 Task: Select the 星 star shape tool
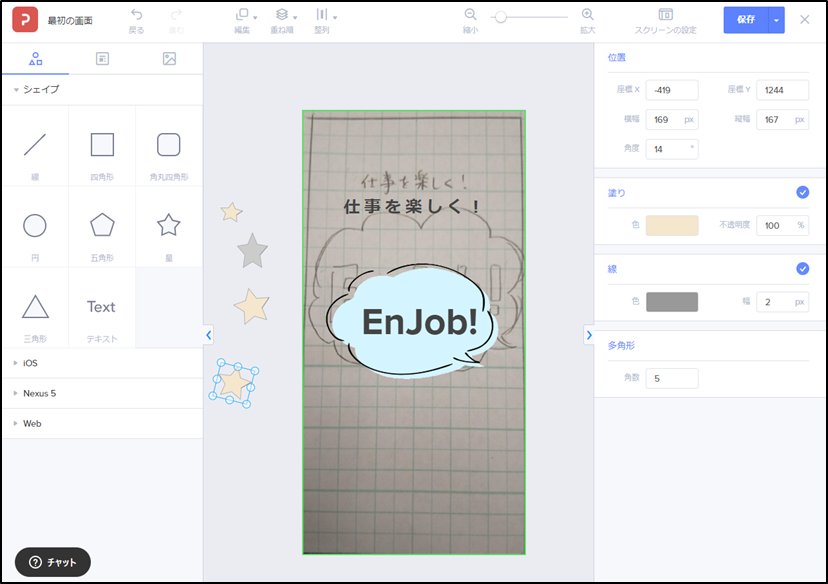tap(168, 226)
